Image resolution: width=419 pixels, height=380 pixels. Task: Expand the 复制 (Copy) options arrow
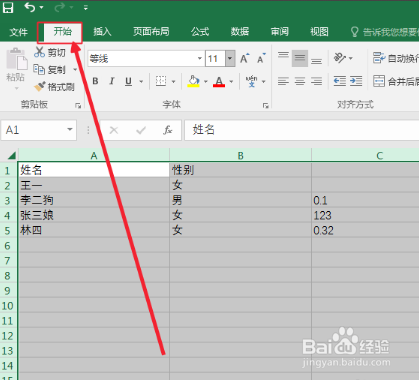tap(75, 70)
